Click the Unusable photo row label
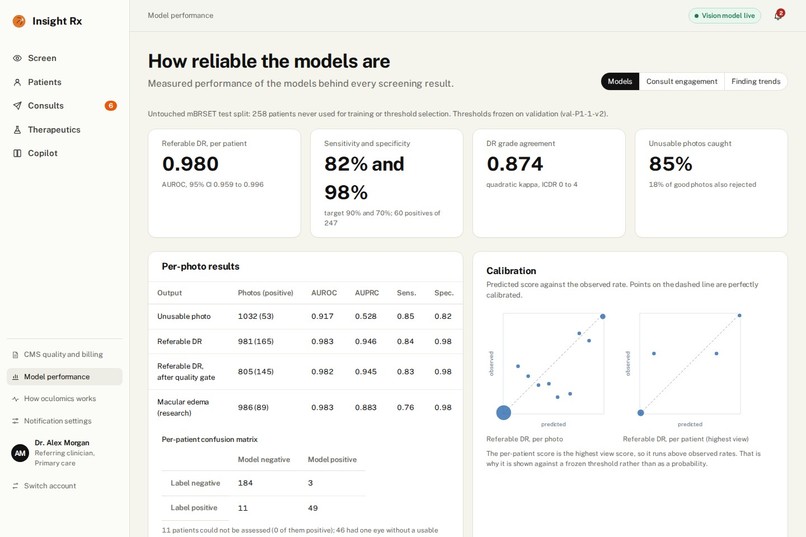 point(184,317)
